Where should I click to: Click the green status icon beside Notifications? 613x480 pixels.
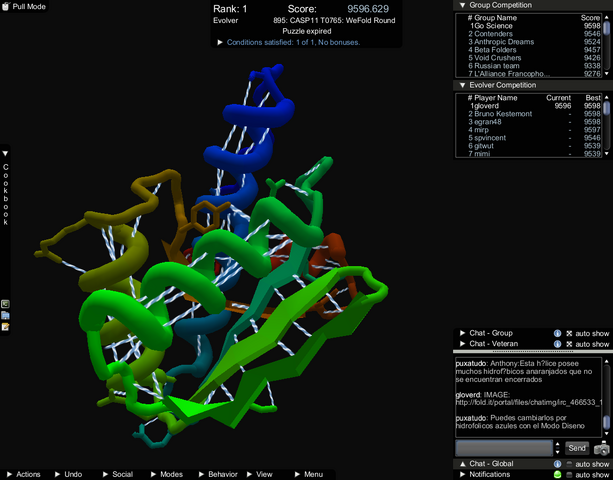click(x=557, y=475)
